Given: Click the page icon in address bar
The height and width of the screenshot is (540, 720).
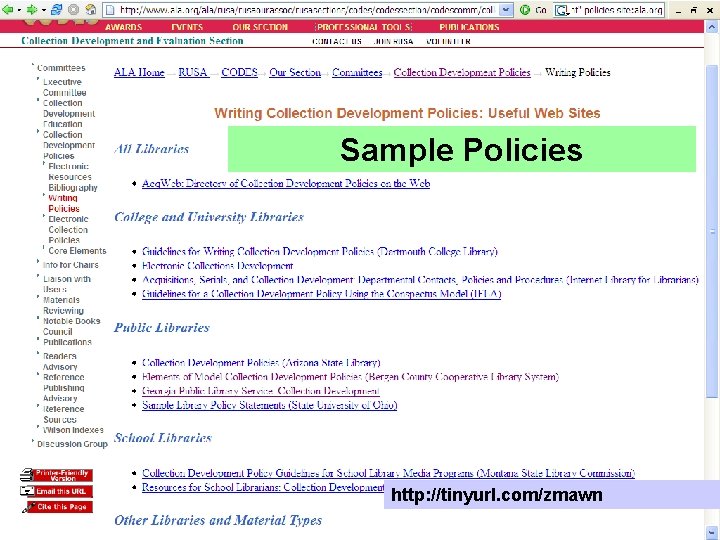Looking at the screenshot, I should coord(109,9).
